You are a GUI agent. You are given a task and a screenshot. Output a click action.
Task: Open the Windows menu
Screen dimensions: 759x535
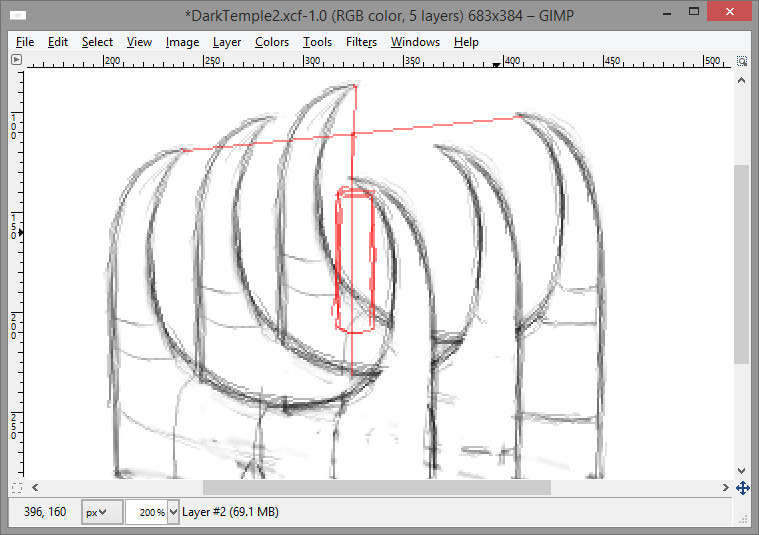click(415, 42)
